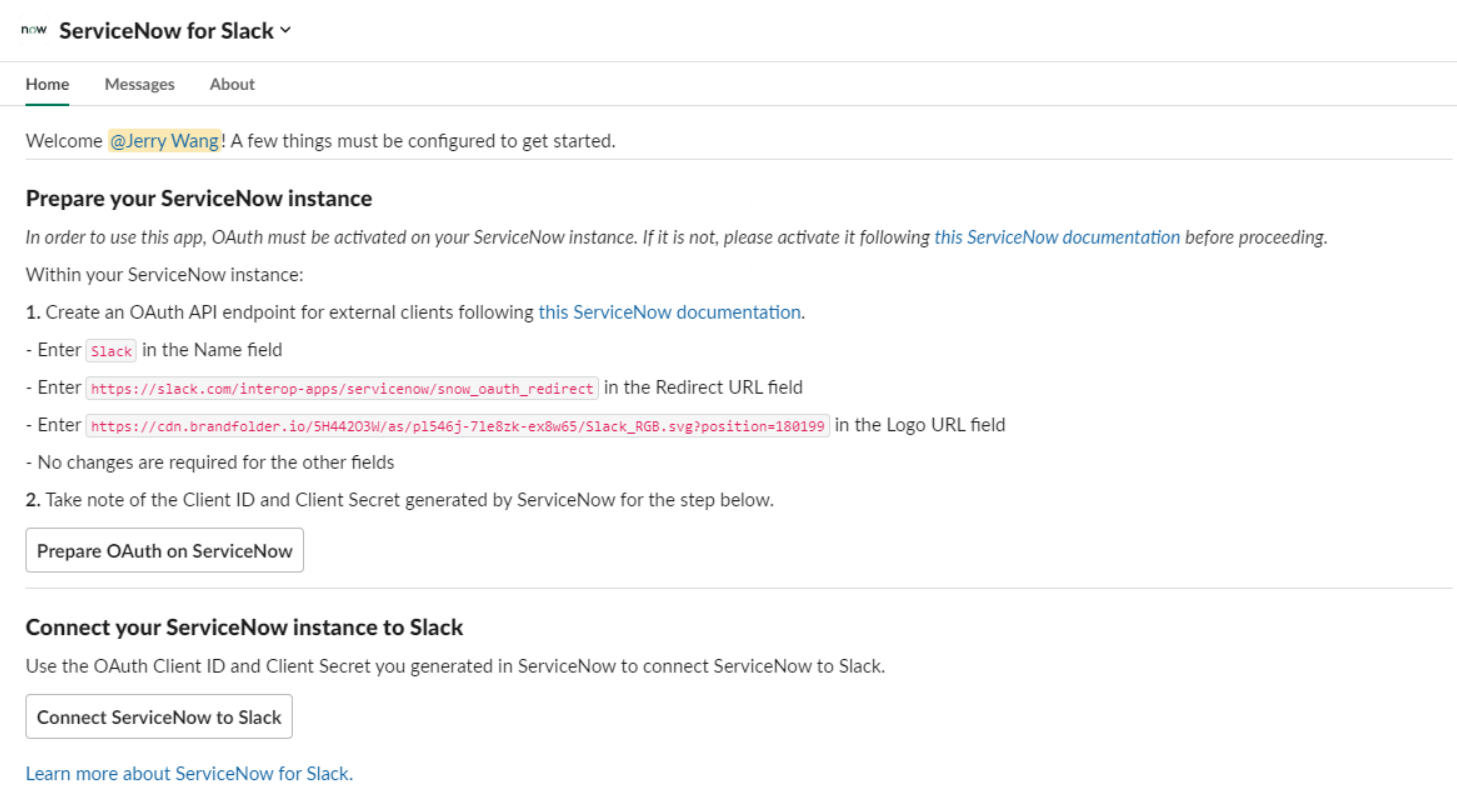Click the brandfolder Logo URL code text
This screenshot has width=1457, height=799.
(x=458, y=426)
